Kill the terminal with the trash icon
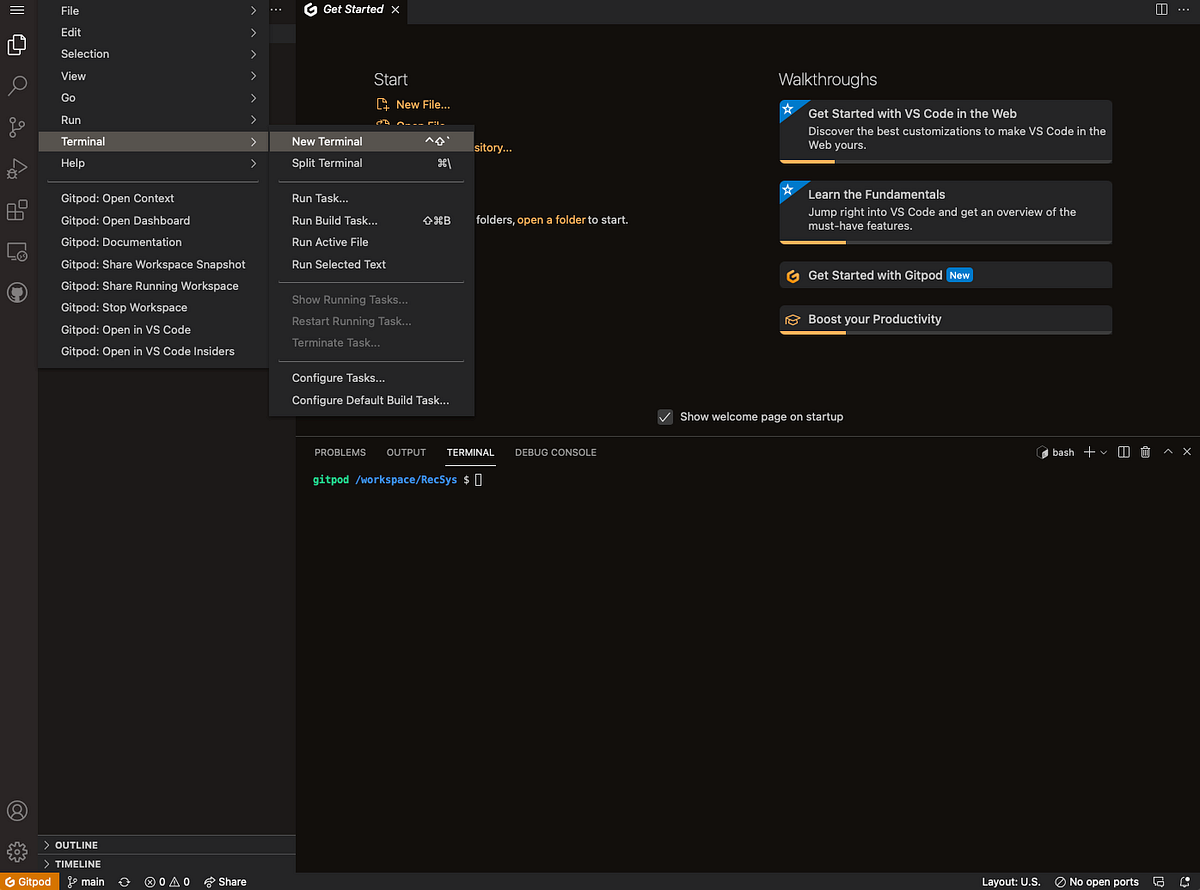This screenshot has width=1200, height=890. click(x=1145, y=452)
